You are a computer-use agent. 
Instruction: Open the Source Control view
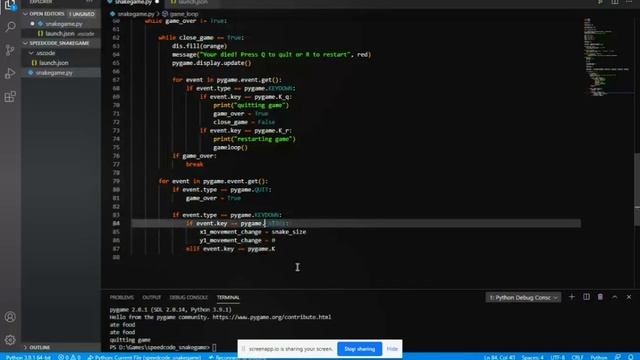coord(10,50)
